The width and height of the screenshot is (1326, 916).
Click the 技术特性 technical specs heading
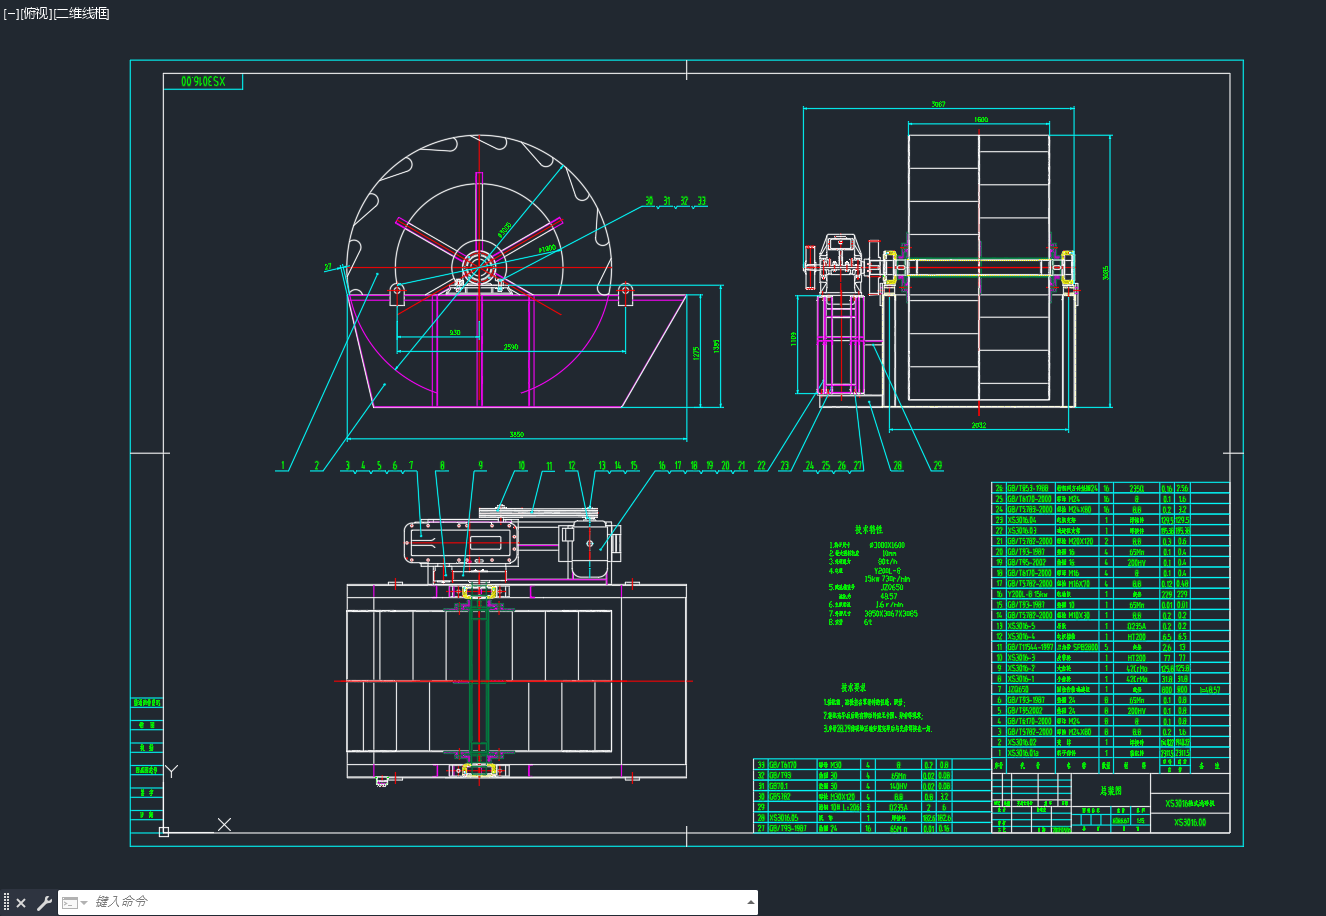point(868,530)
